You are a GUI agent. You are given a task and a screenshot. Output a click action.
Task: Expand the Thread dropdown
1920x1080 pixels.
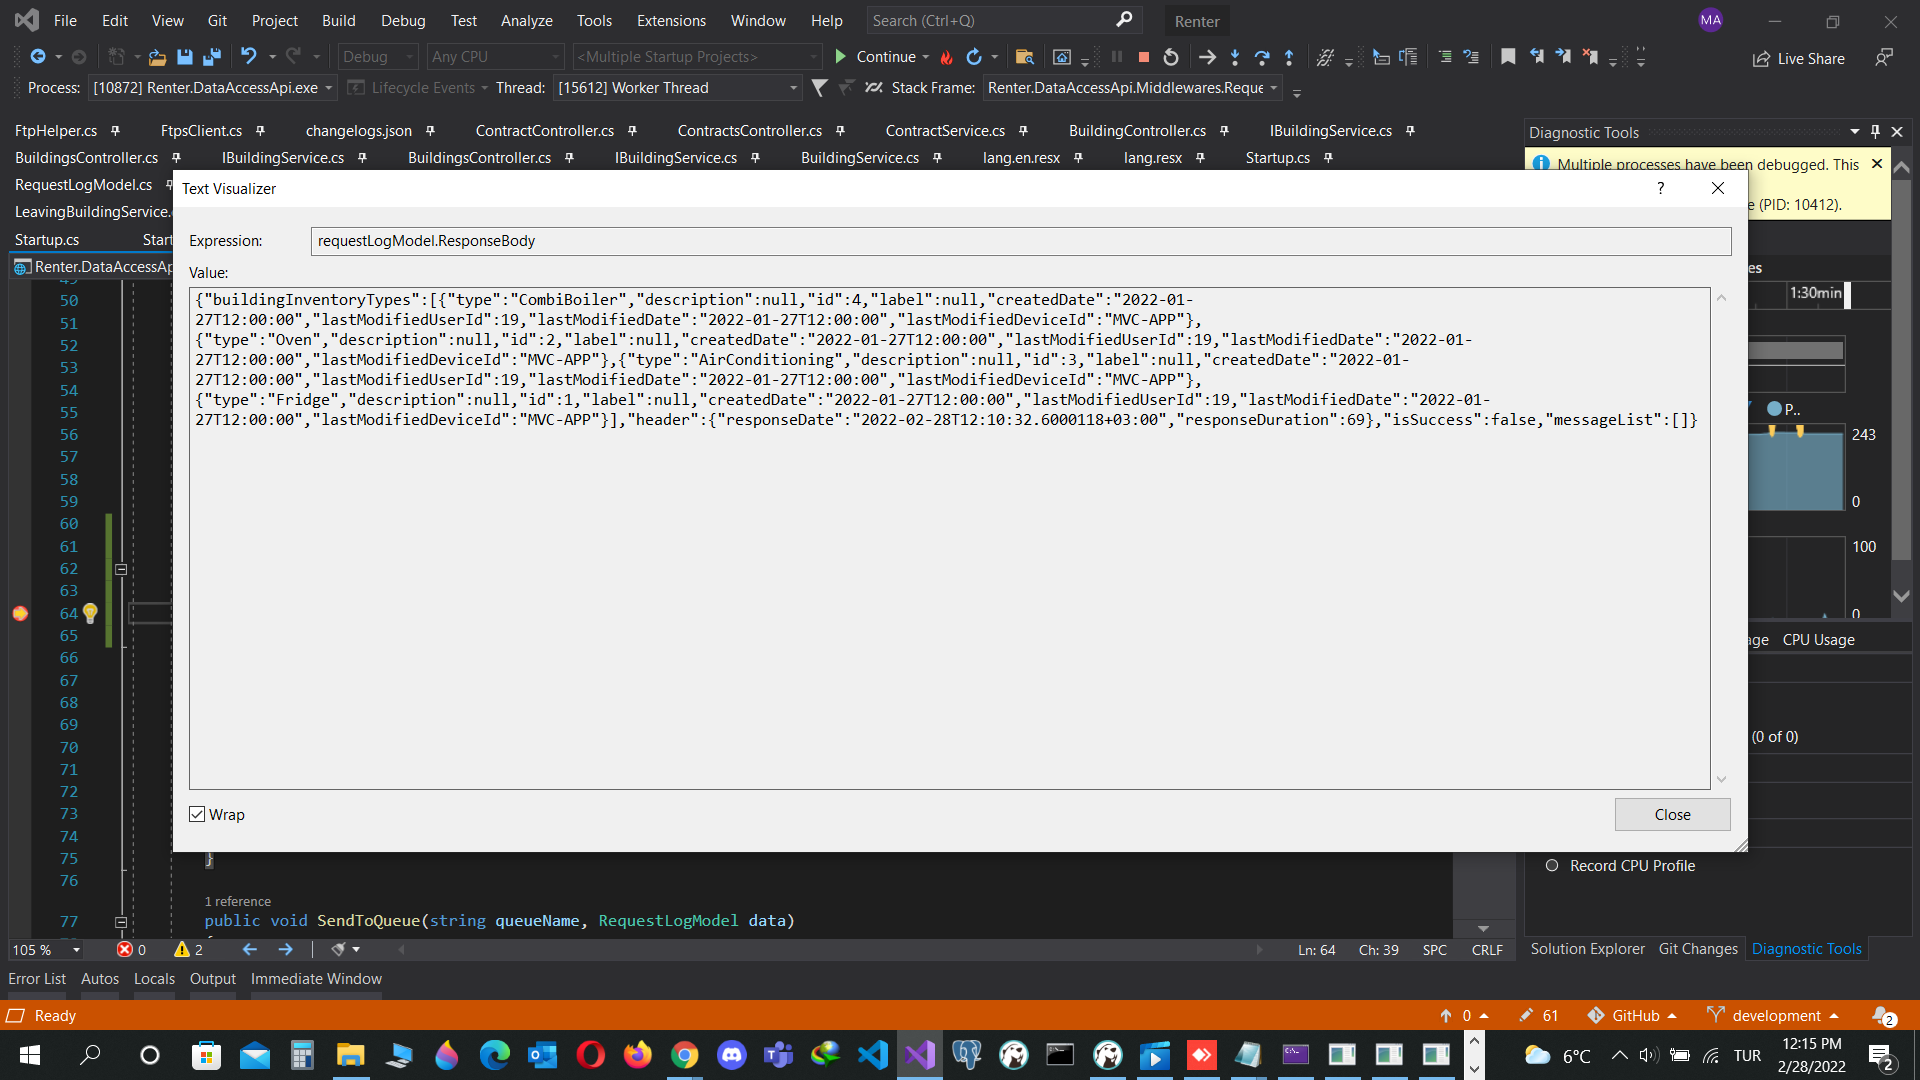793,88
